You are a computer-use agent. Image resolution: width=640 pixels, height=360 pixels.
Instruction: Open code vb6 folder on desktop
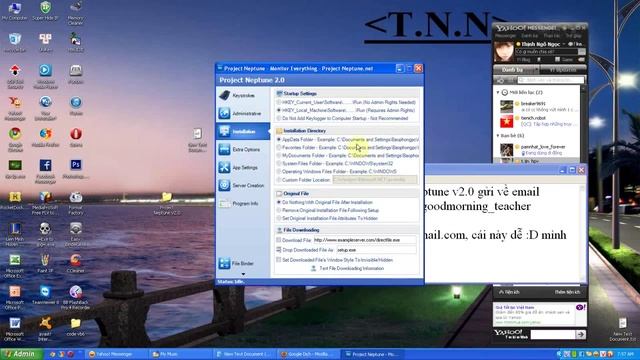(x=76, y=327)
